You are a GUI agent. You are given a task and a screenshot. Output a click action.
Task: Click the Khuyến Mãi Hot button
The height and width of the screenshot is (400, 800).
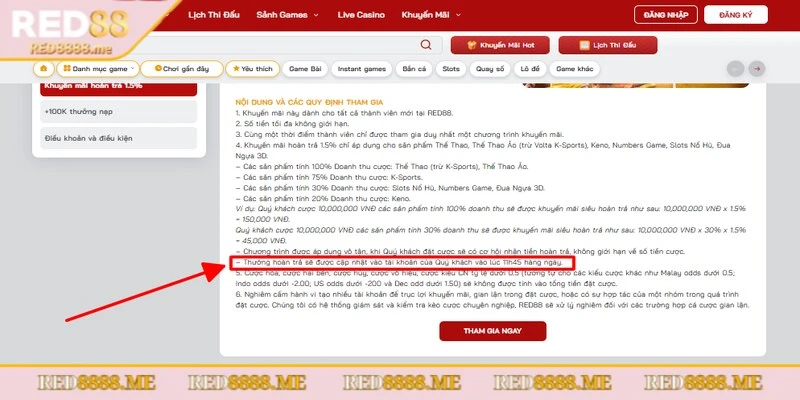[x=500, y=45]
